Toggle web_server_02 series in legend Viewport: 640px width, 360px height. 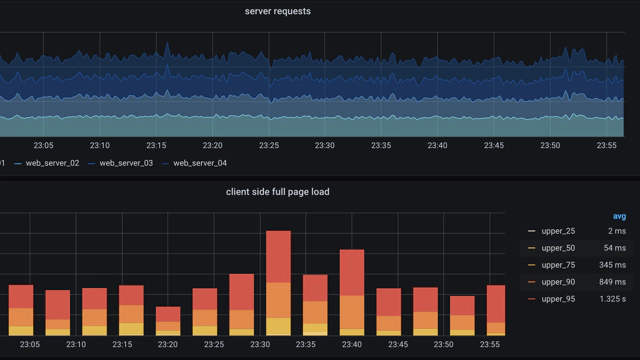[52, 163]
